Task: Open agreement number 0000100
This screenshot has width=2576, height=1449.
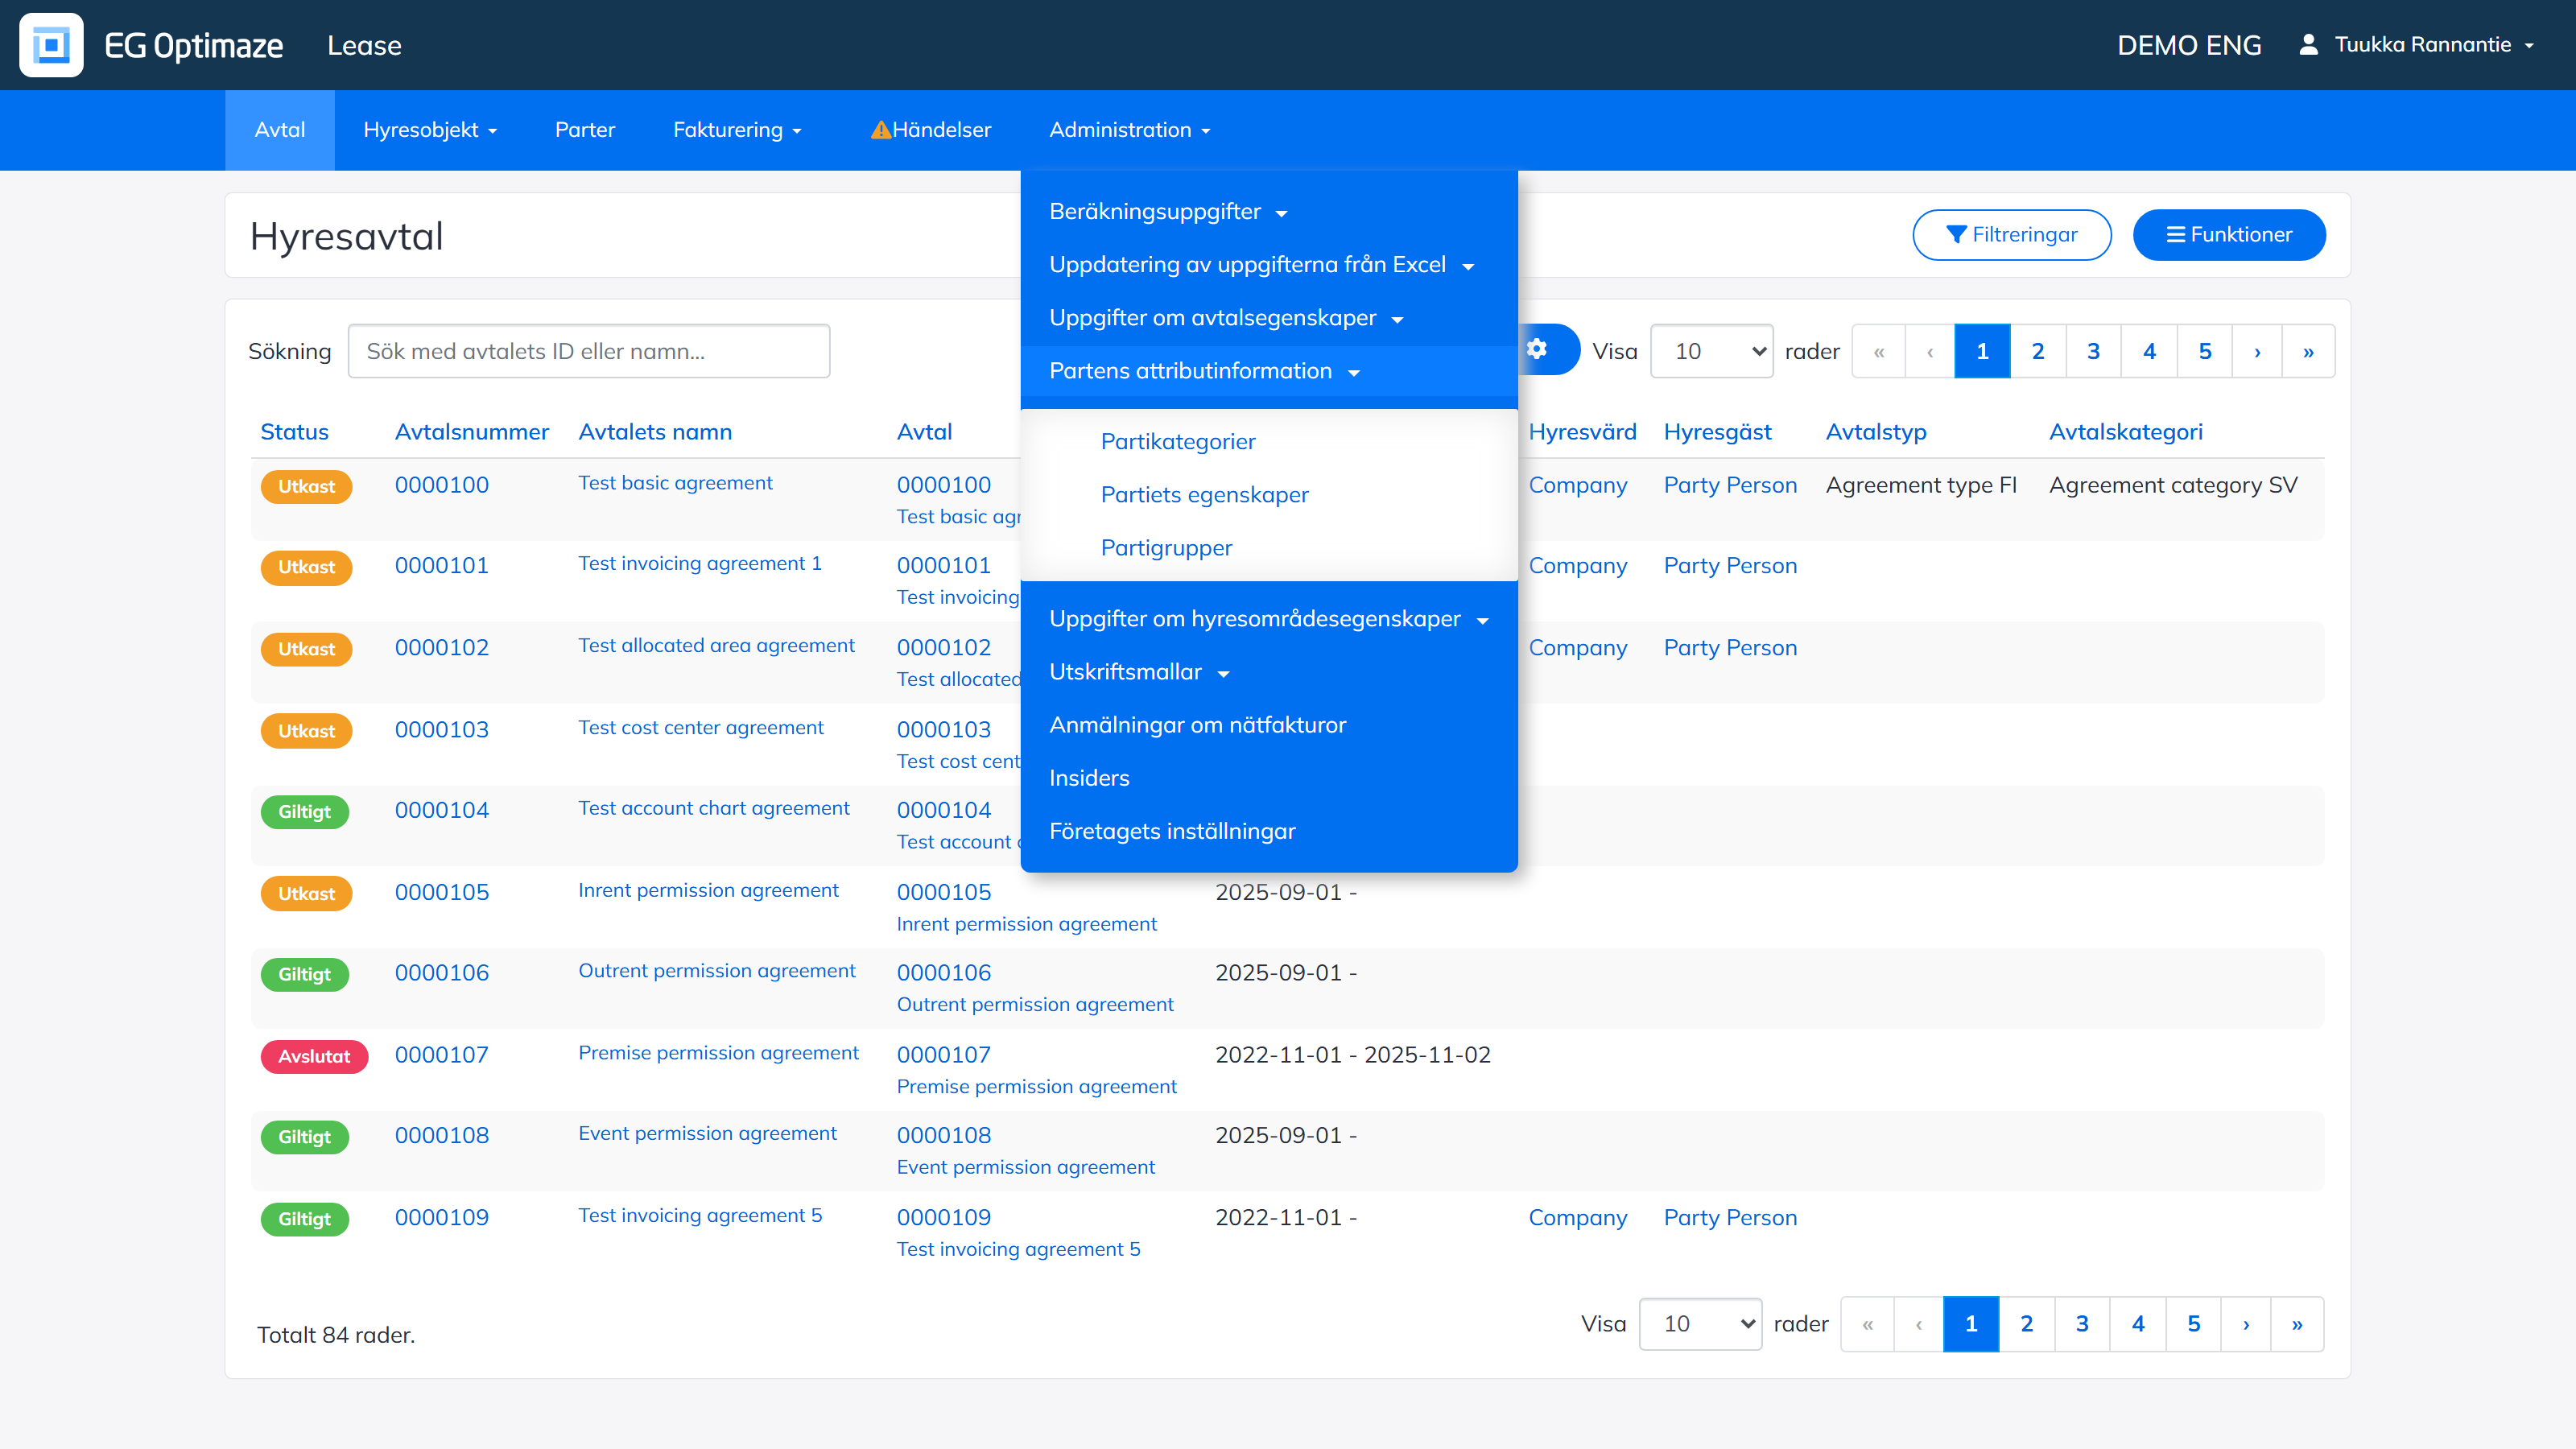Action: coord(441,485)
